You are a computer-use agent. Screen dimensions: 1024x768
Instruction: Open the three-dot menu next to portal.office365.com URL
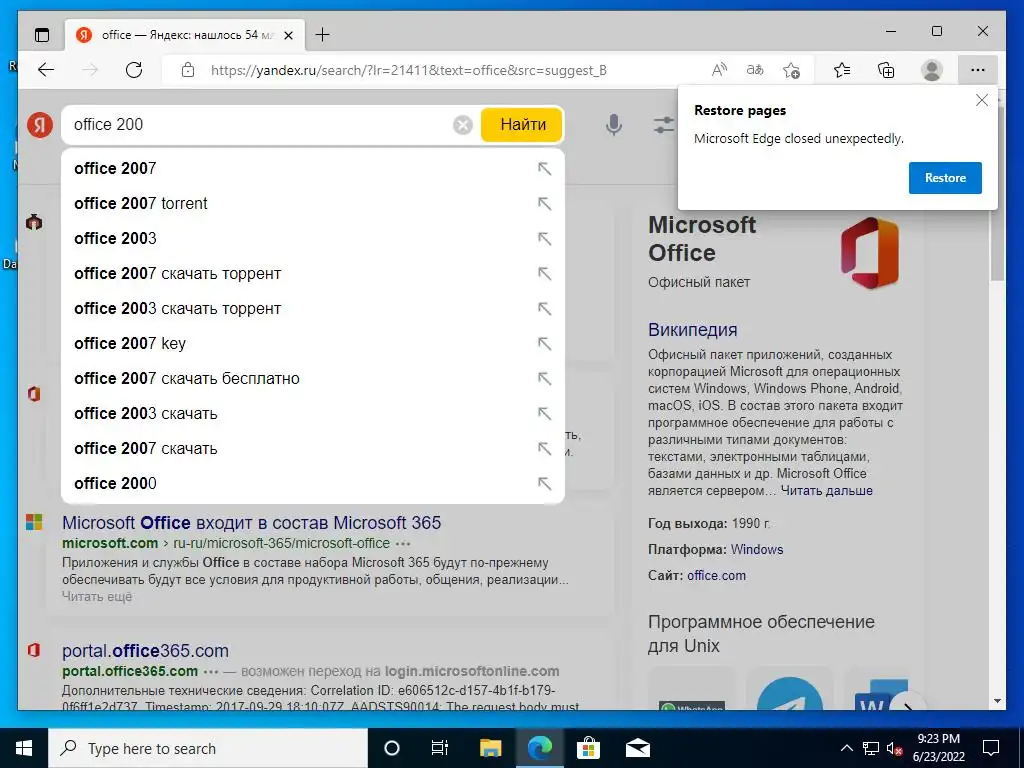coord(211,671)
